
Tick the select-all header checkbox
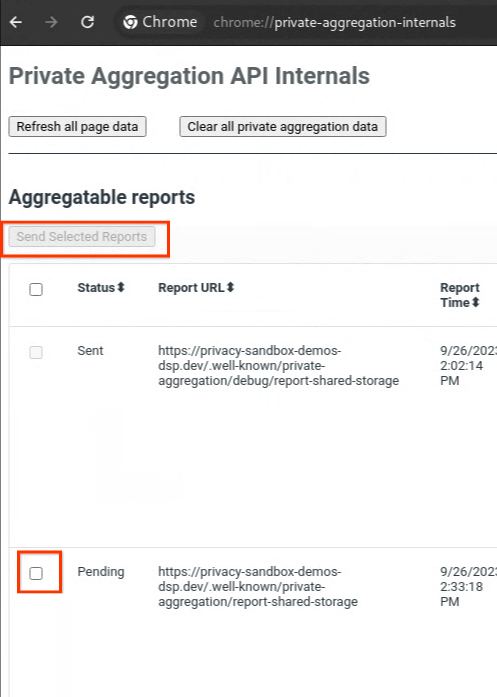36,289
